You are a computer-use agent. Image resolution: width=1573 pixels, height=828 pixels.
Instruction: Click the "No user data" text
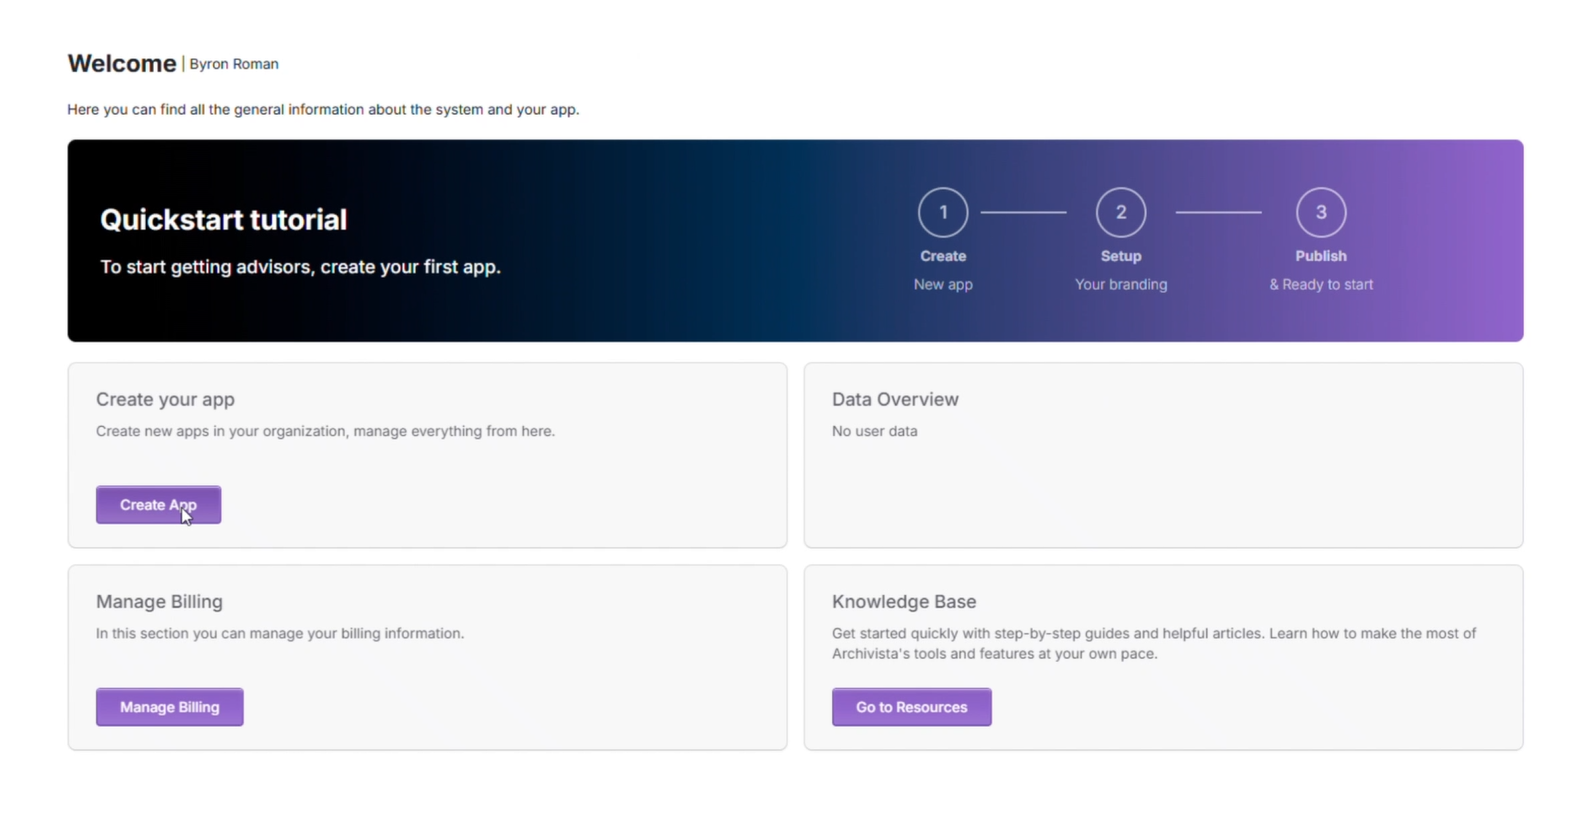pyautogui.click(x=874, y=431)
